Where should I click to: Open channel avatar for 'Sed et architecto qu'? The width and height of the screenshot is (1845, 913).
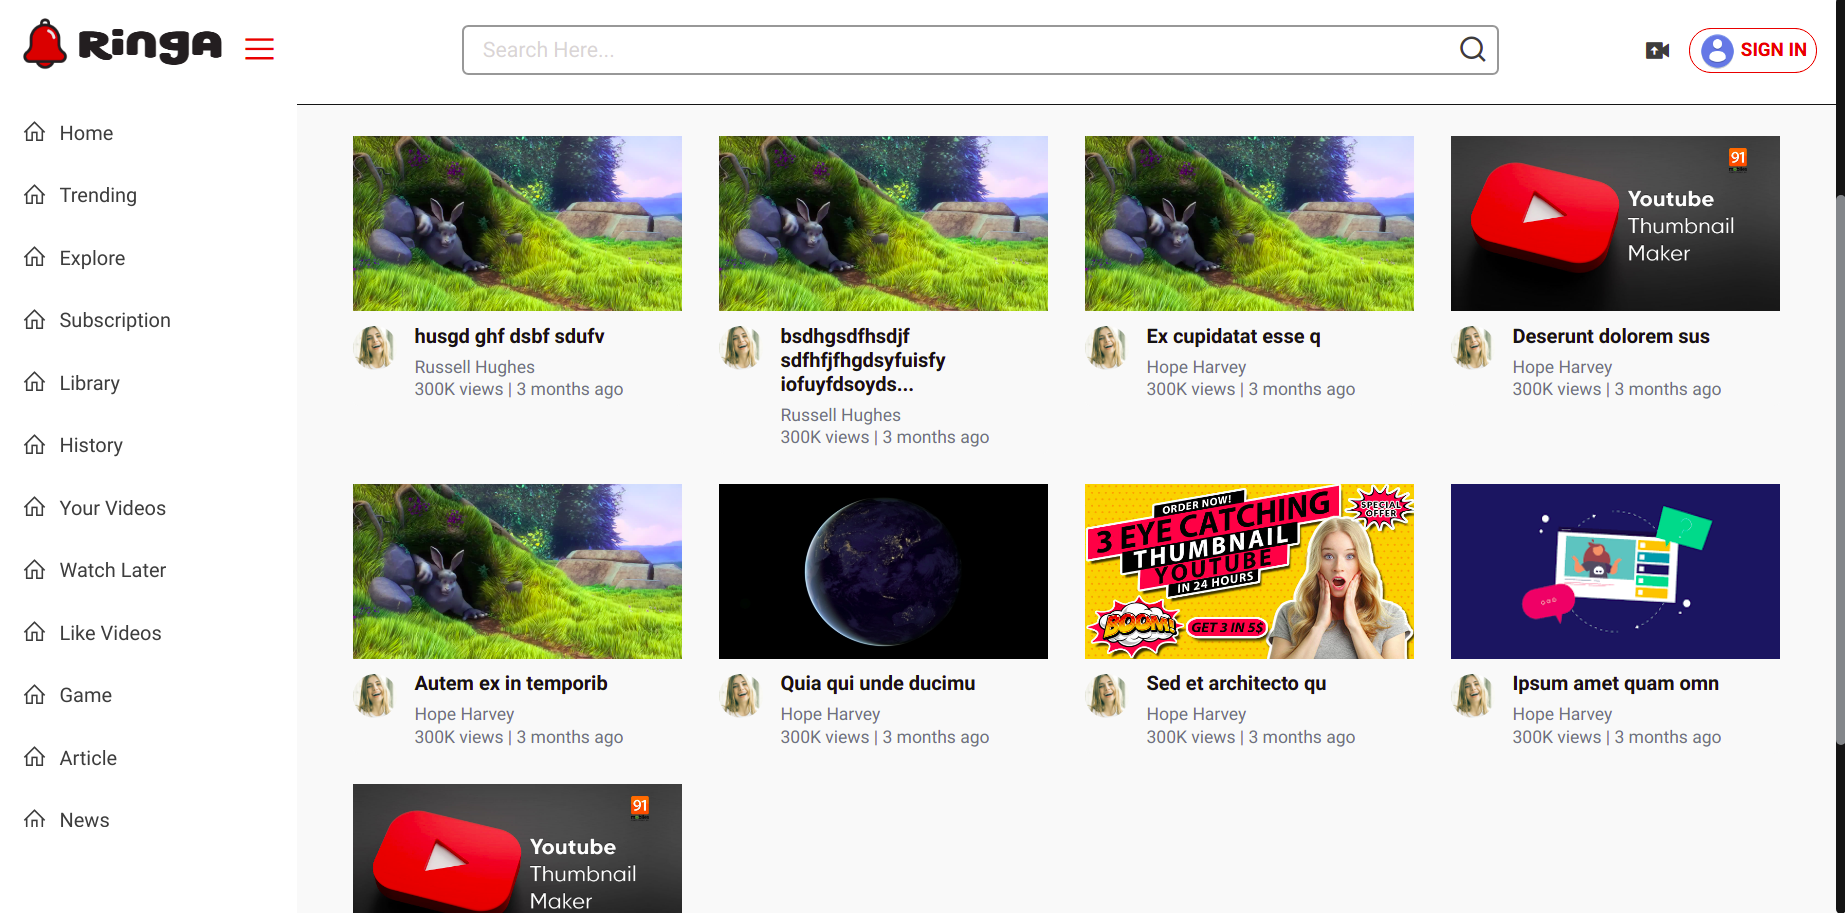[1108, 695]
